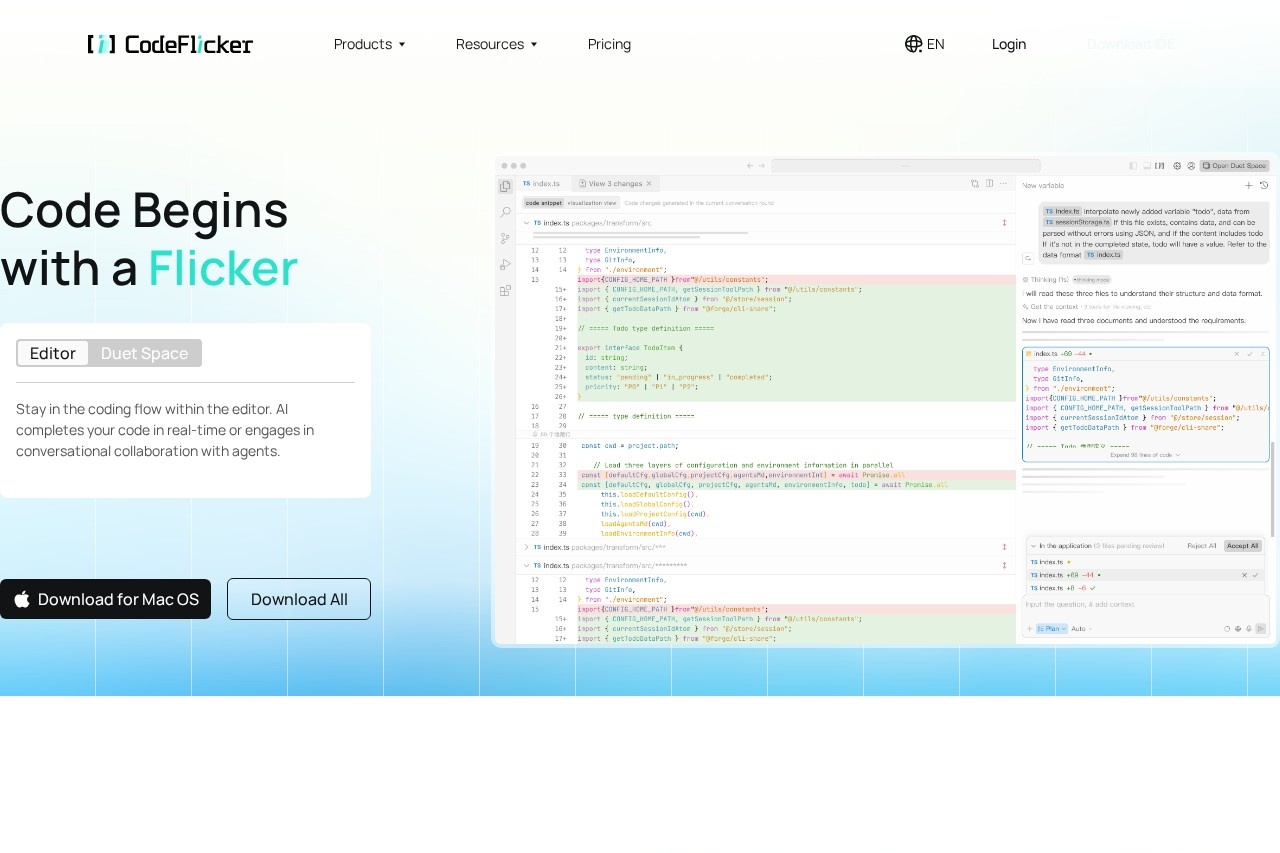Click Download for Mac OS button
Image resolution: width=1280 pixels, height=853 pixels.
pyautogui.click(x=105, y=599)
